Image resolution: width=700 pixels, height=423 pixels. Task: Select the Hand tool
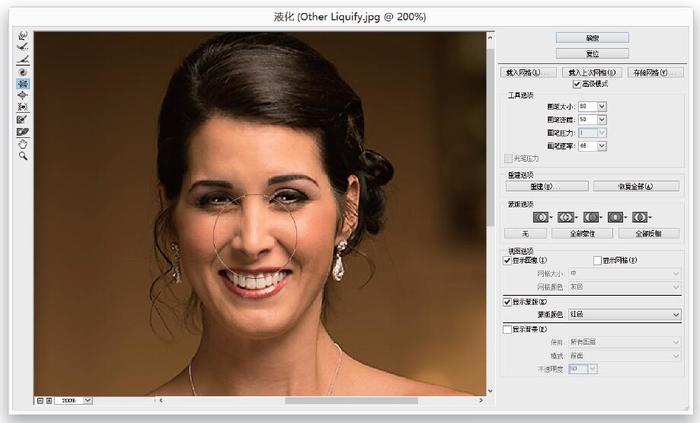(x=22, y=144)
